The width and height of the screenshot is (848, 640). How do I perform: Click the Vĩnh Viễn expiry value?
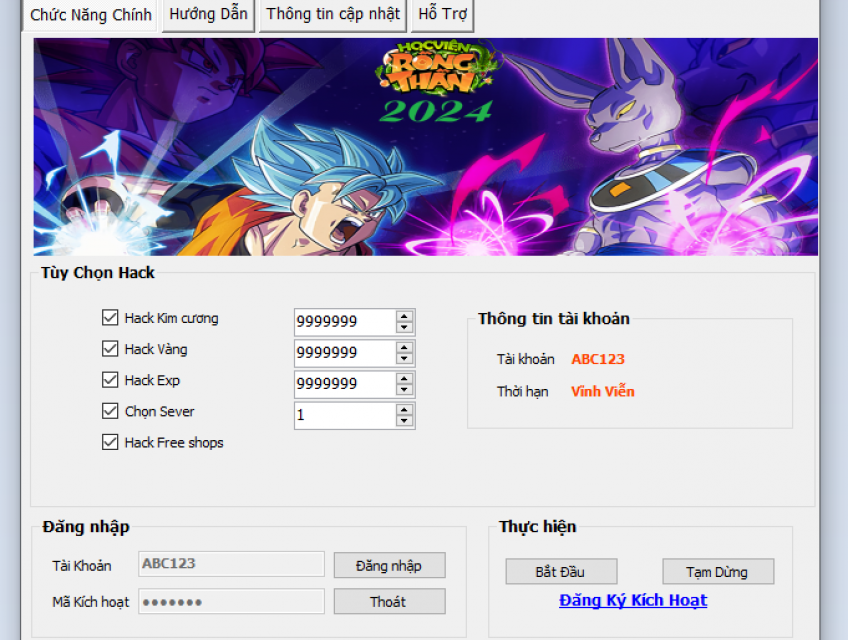point(603,391)
